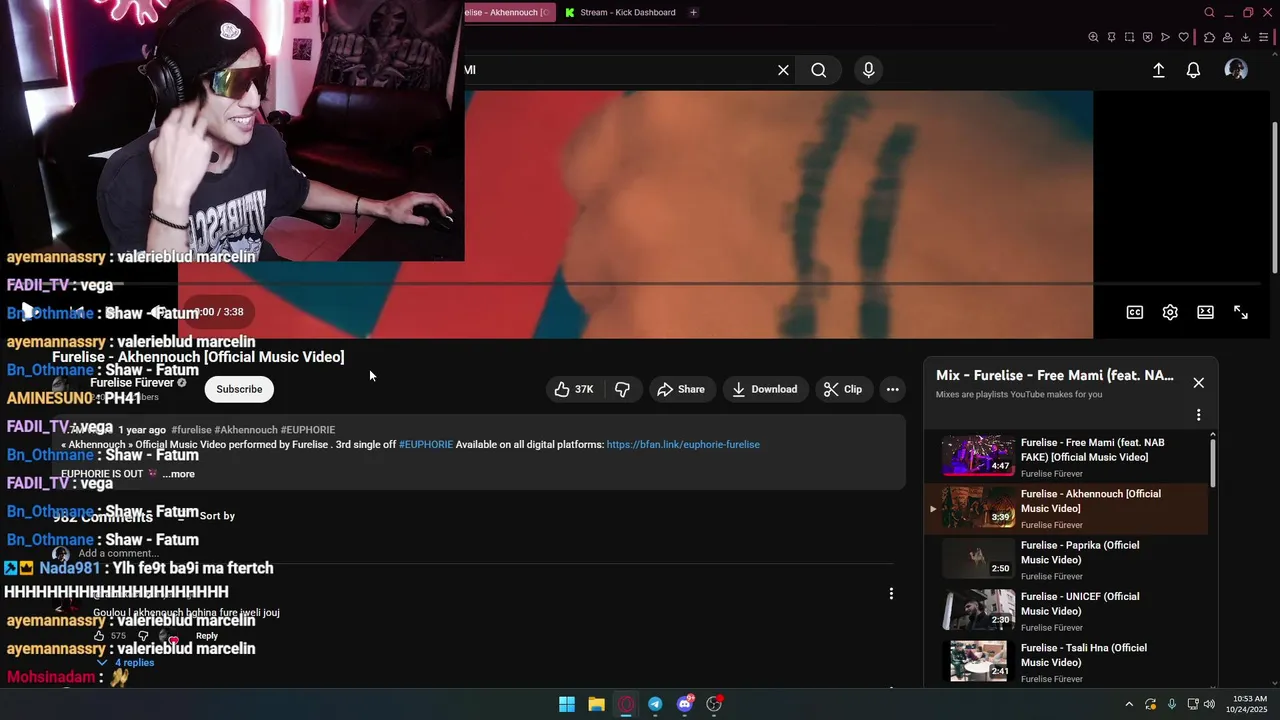Clear the YouTube search box with X
This screenshot has height=720, width=1280.
[783, 70]
